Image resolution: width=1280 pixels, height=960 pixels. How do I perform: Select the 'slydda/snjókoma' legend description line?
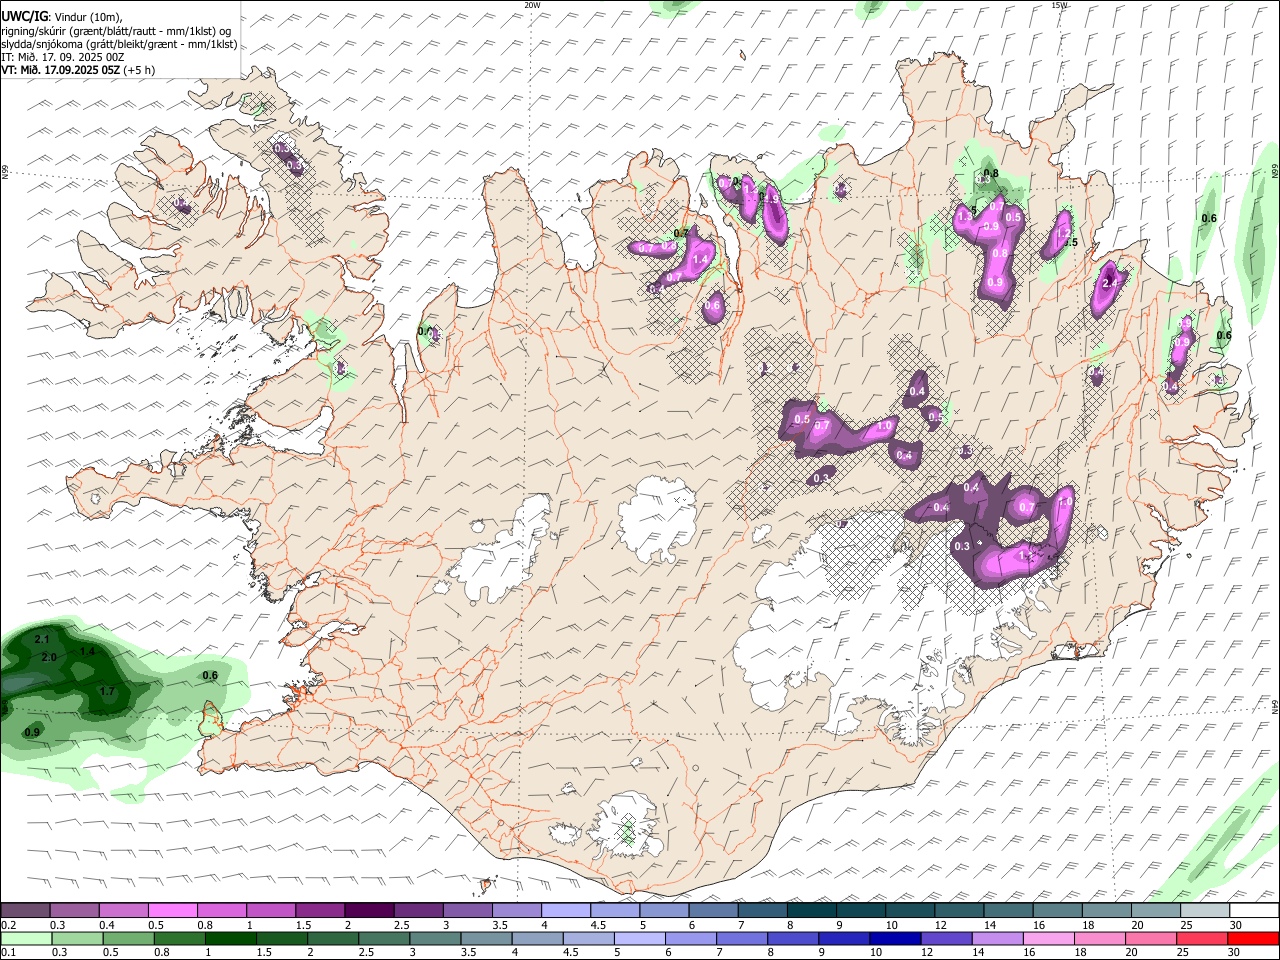tap(118, 44)
